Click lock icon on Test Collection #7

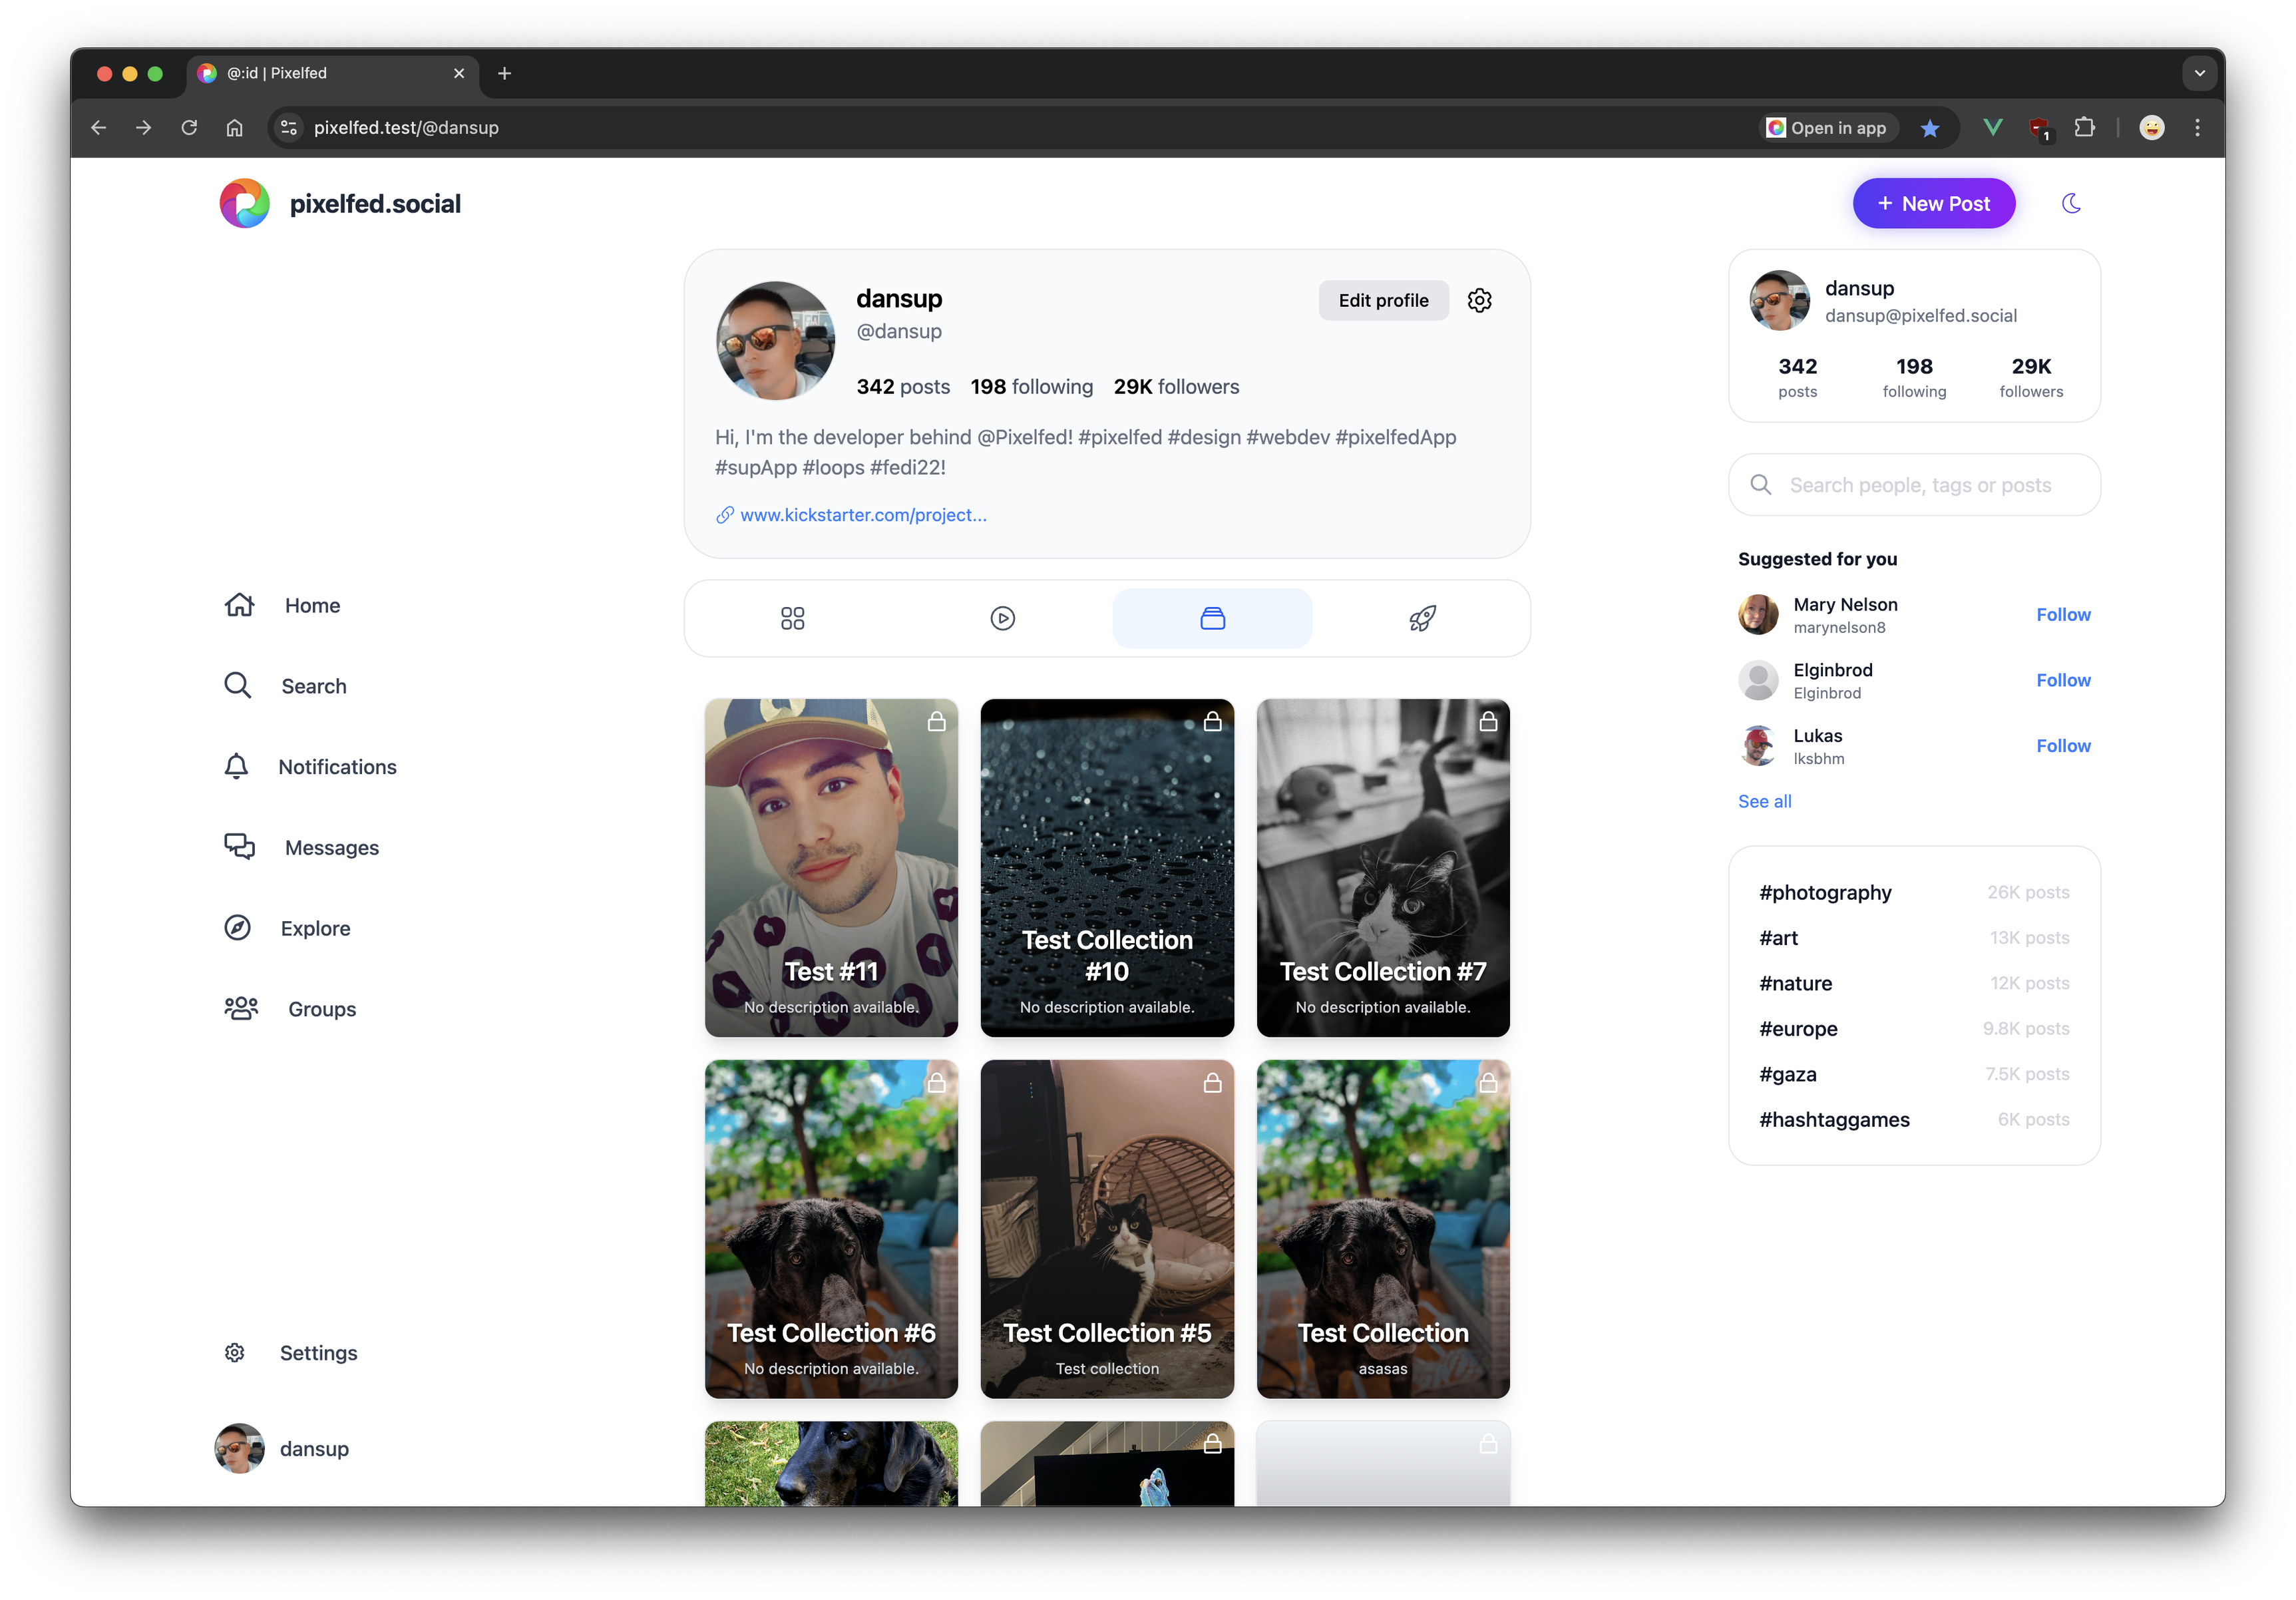coord(1488,721)
